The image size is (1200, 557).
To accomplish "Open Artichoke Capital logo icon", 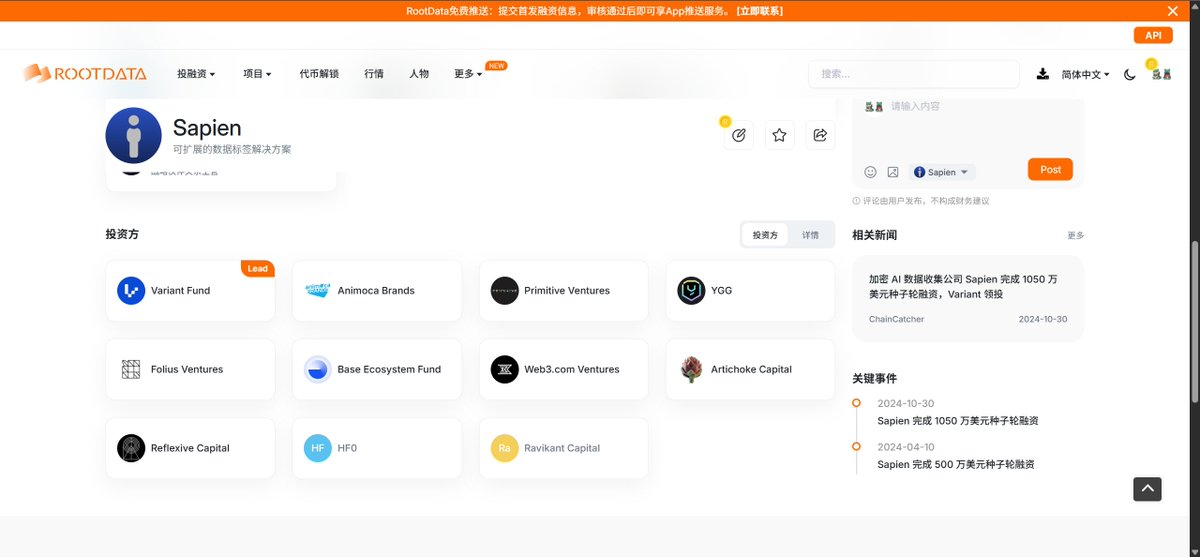I will [691, 370].
